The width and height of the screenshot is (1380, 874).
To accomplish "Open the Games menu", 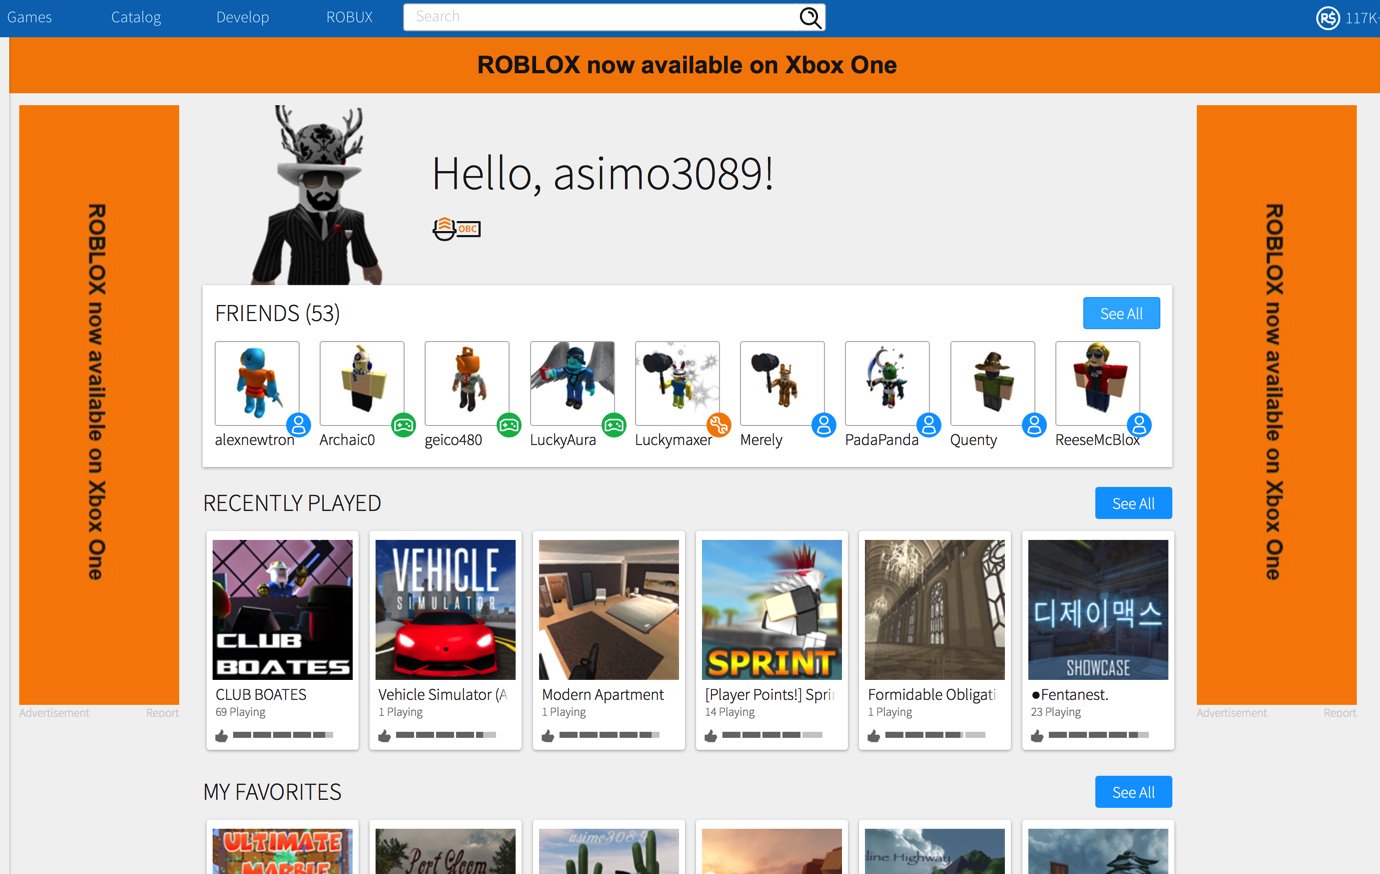I will pyautogui.click(x=29, y=17).
